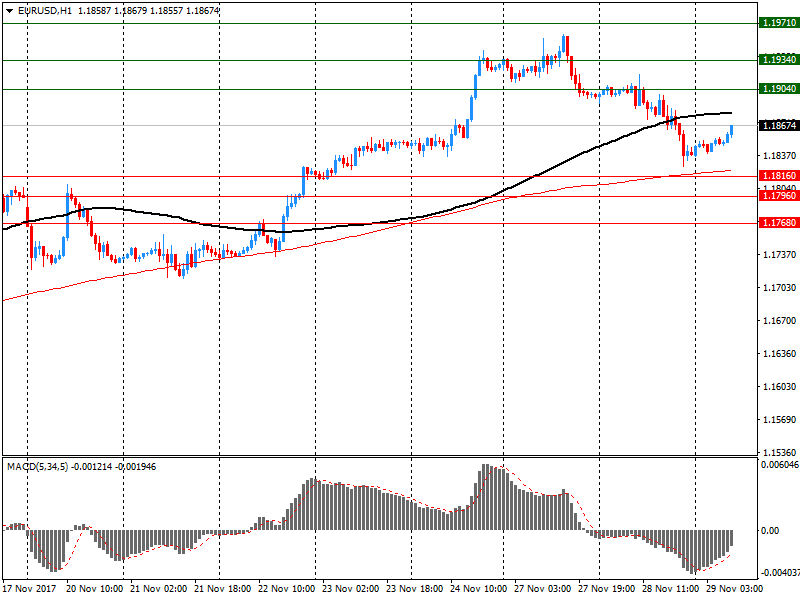Click the triangle arrow beside EURUSD,H1
This screenshot has width=800, height=600.
tap(9, 11)
